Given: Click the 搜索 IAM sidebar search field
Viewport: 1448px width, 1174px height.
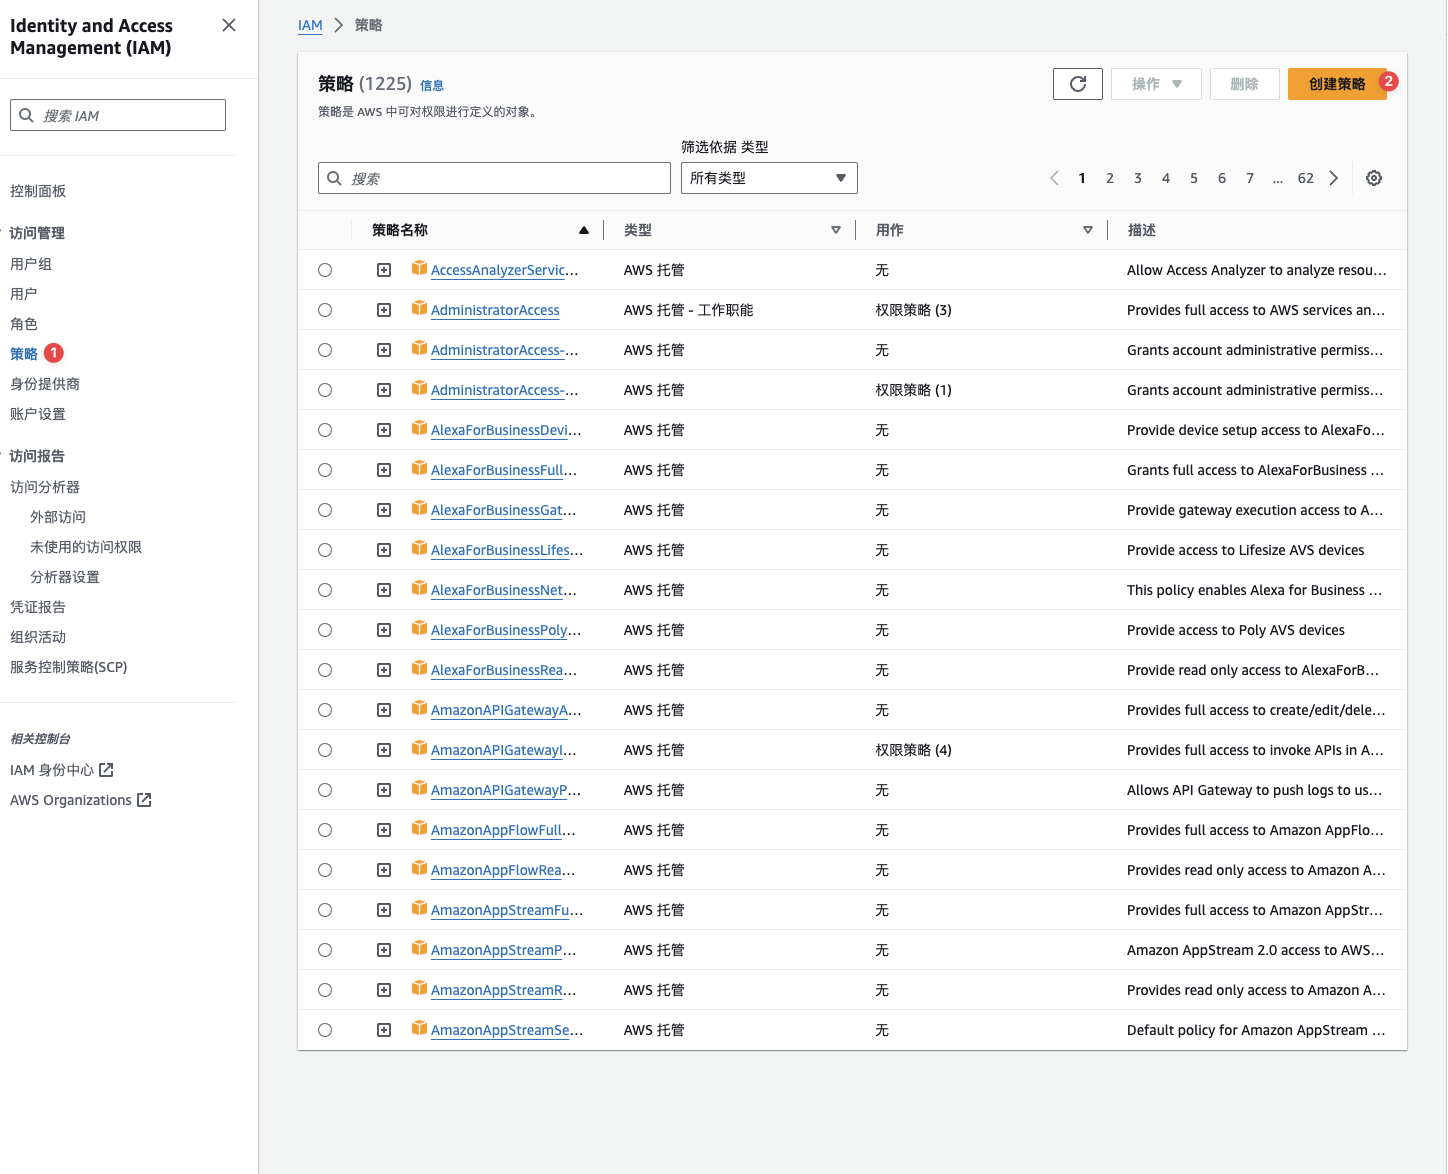Looking at the screenshot, I should [118, 115].
